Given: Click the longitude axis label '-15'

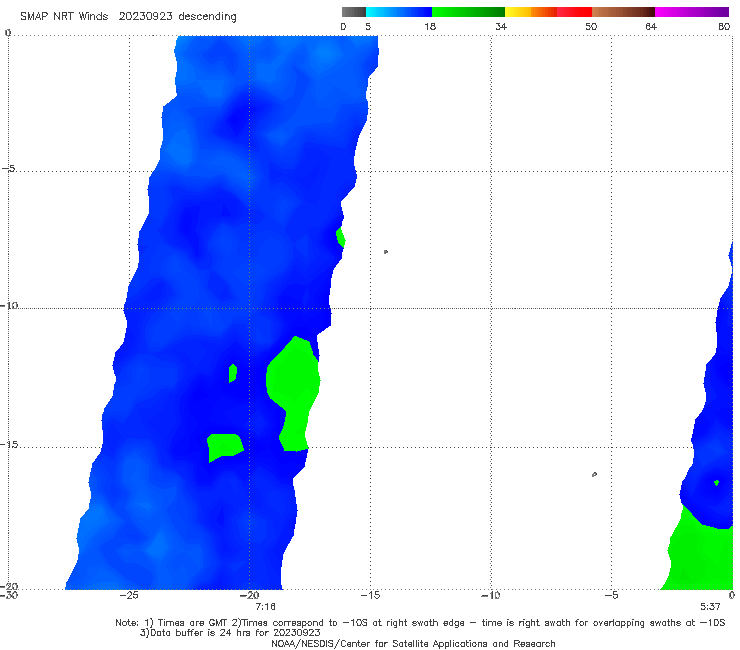Looking at the screenshot, I should click(370, 595).
